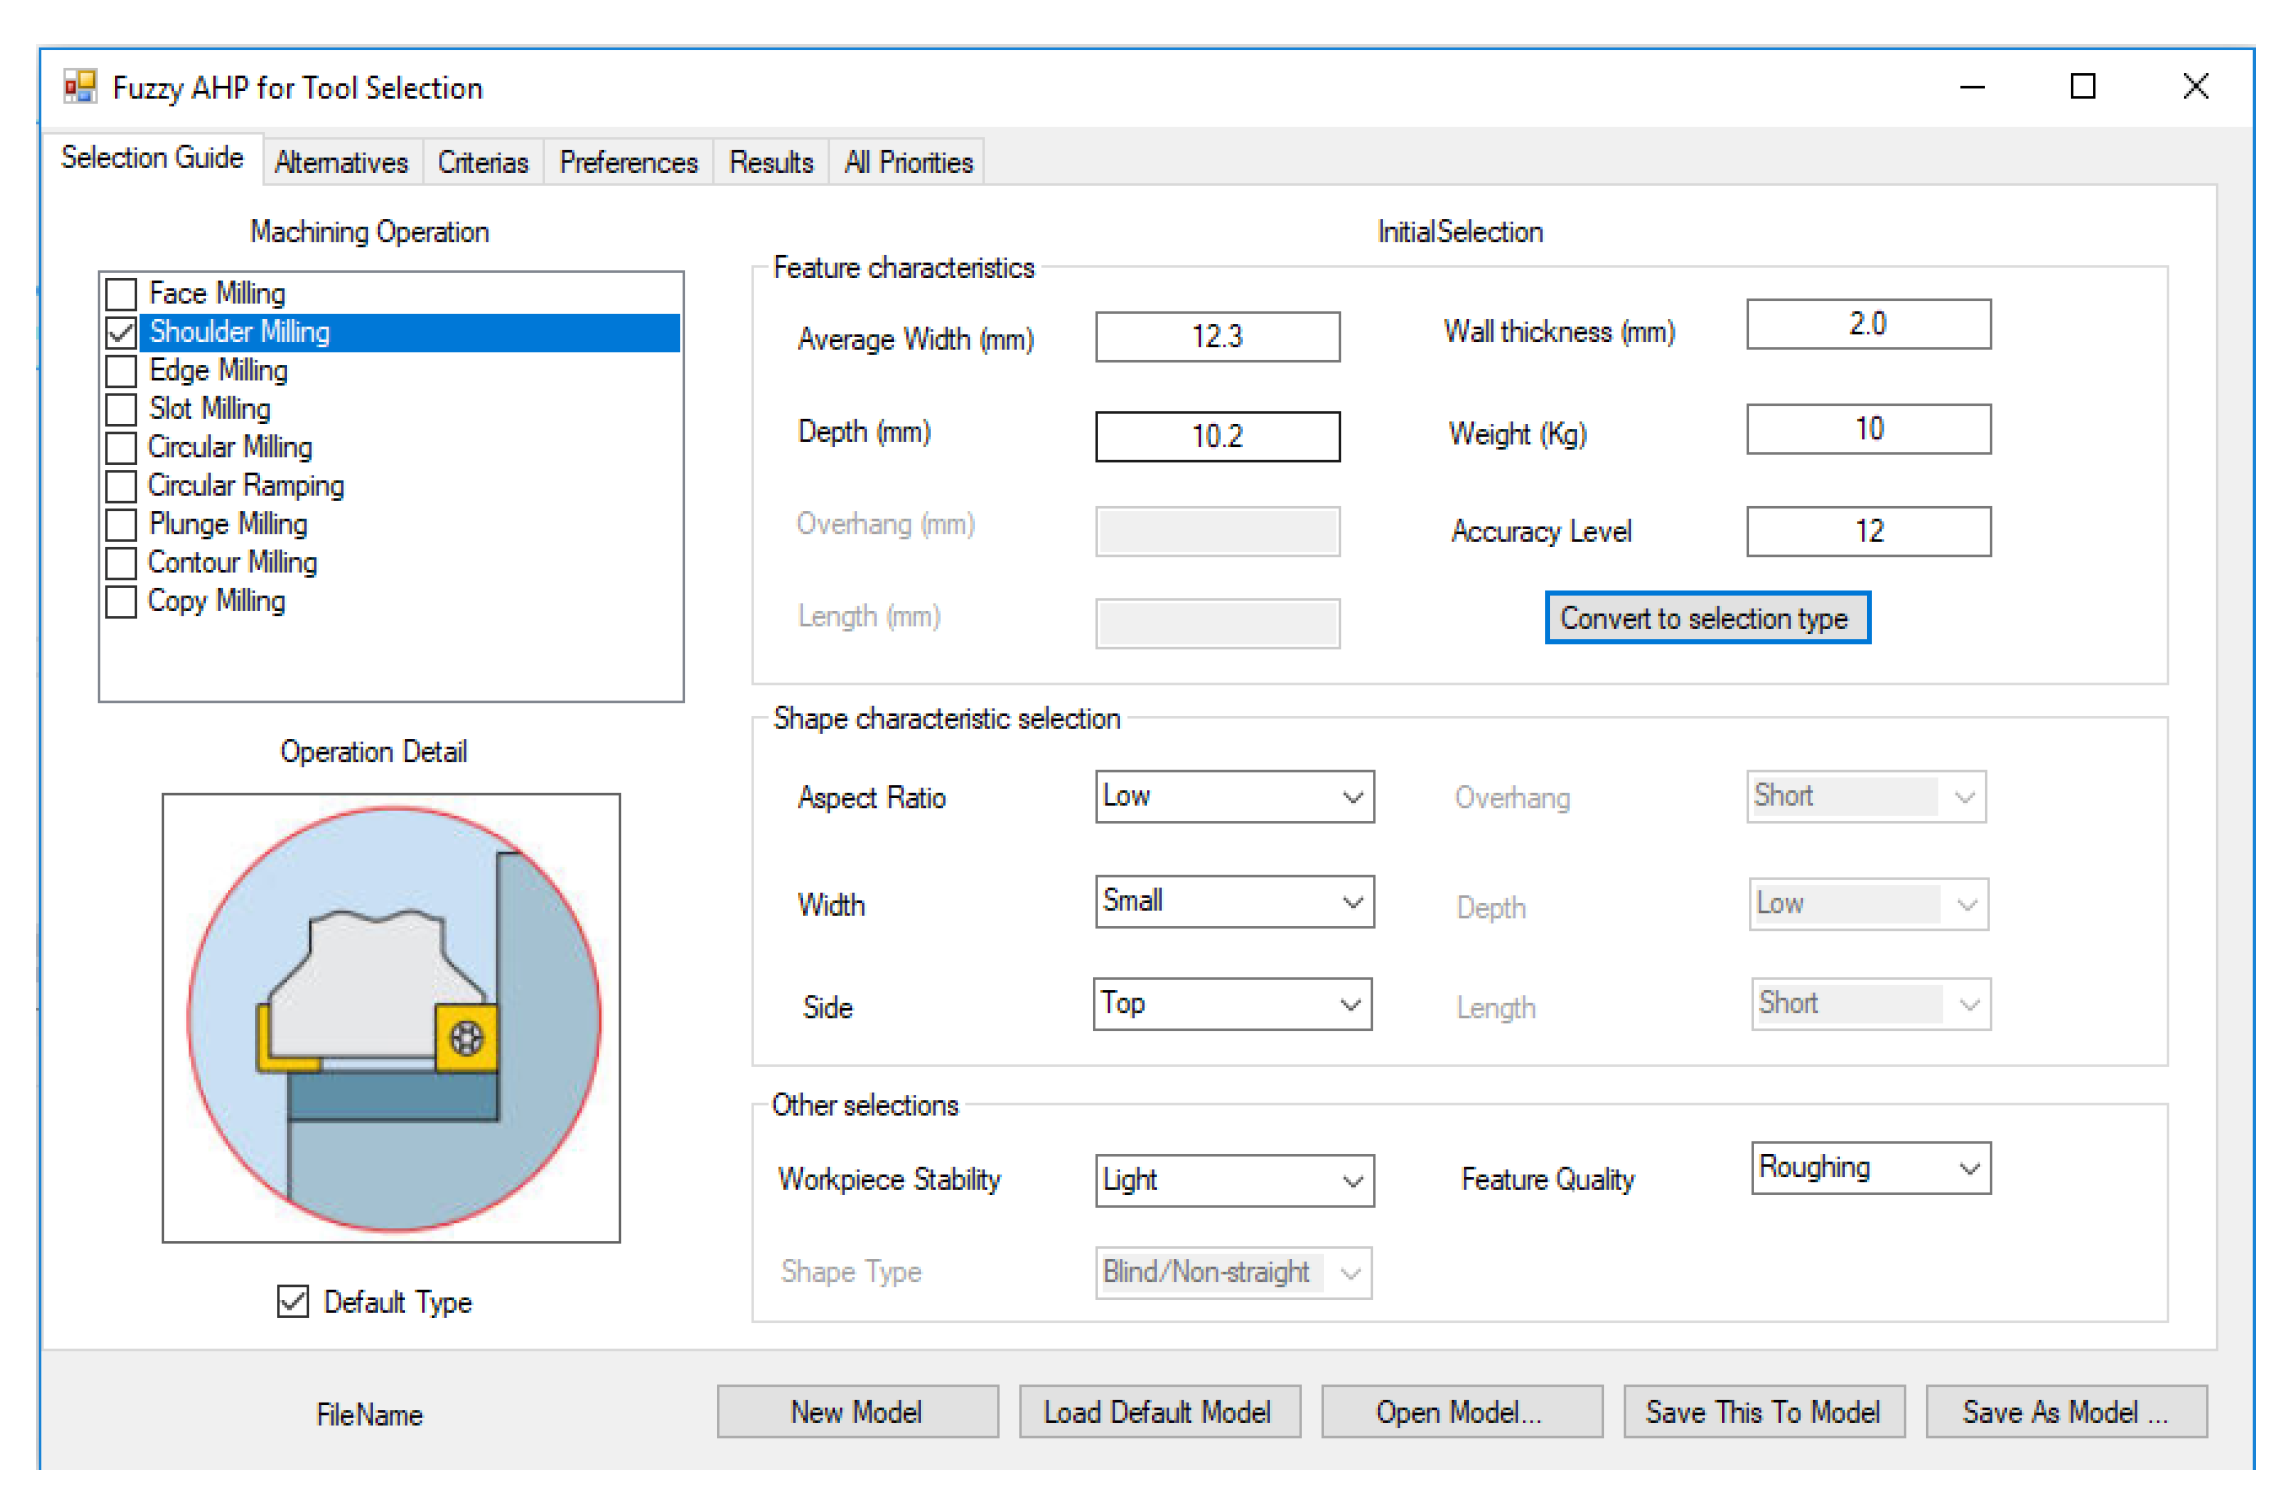The image size is (2278, 1507).
Task: Click the Average Width input field
Action: coord(1216,336)
